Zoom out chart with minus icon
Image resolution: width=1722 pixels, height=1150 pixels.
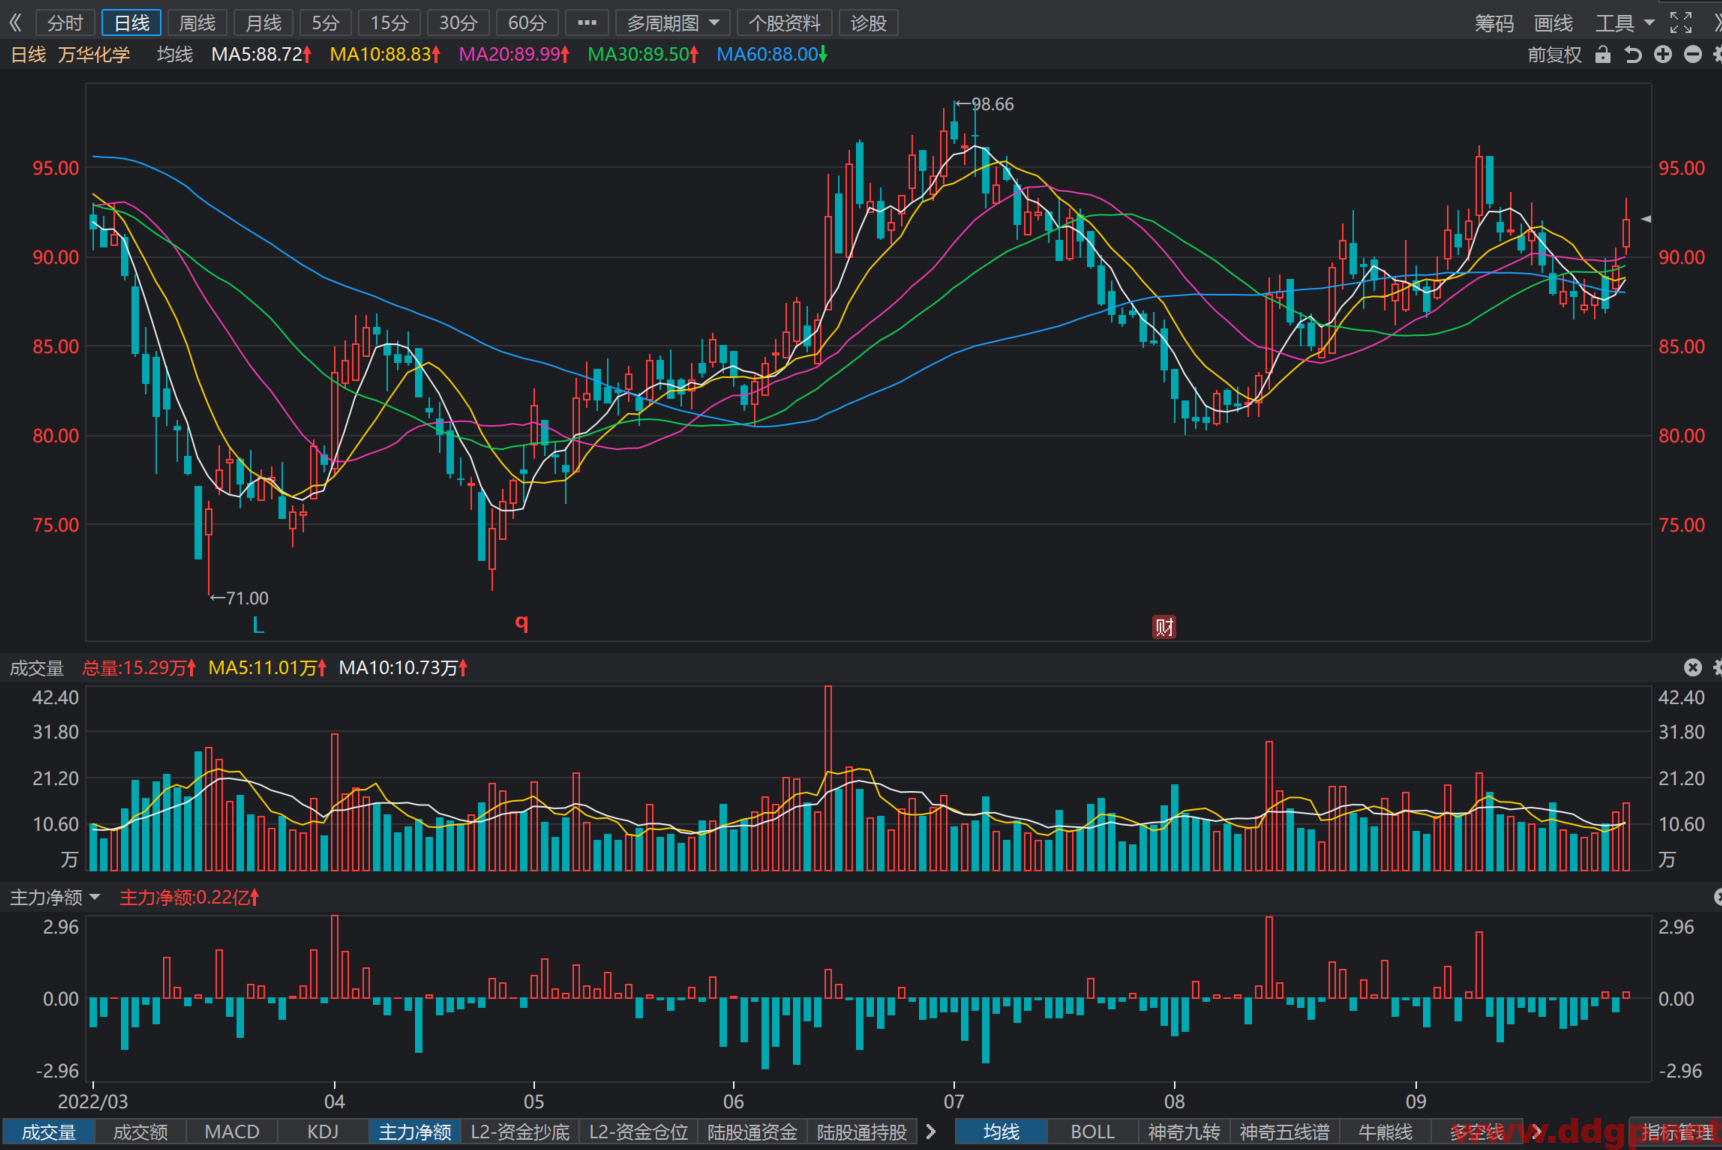(1693, 54)
